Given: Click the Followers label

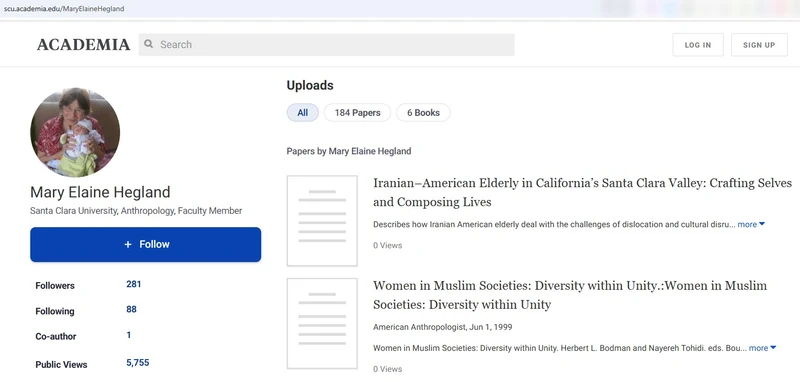Looking at the screenshot, I should coord(55,286).
